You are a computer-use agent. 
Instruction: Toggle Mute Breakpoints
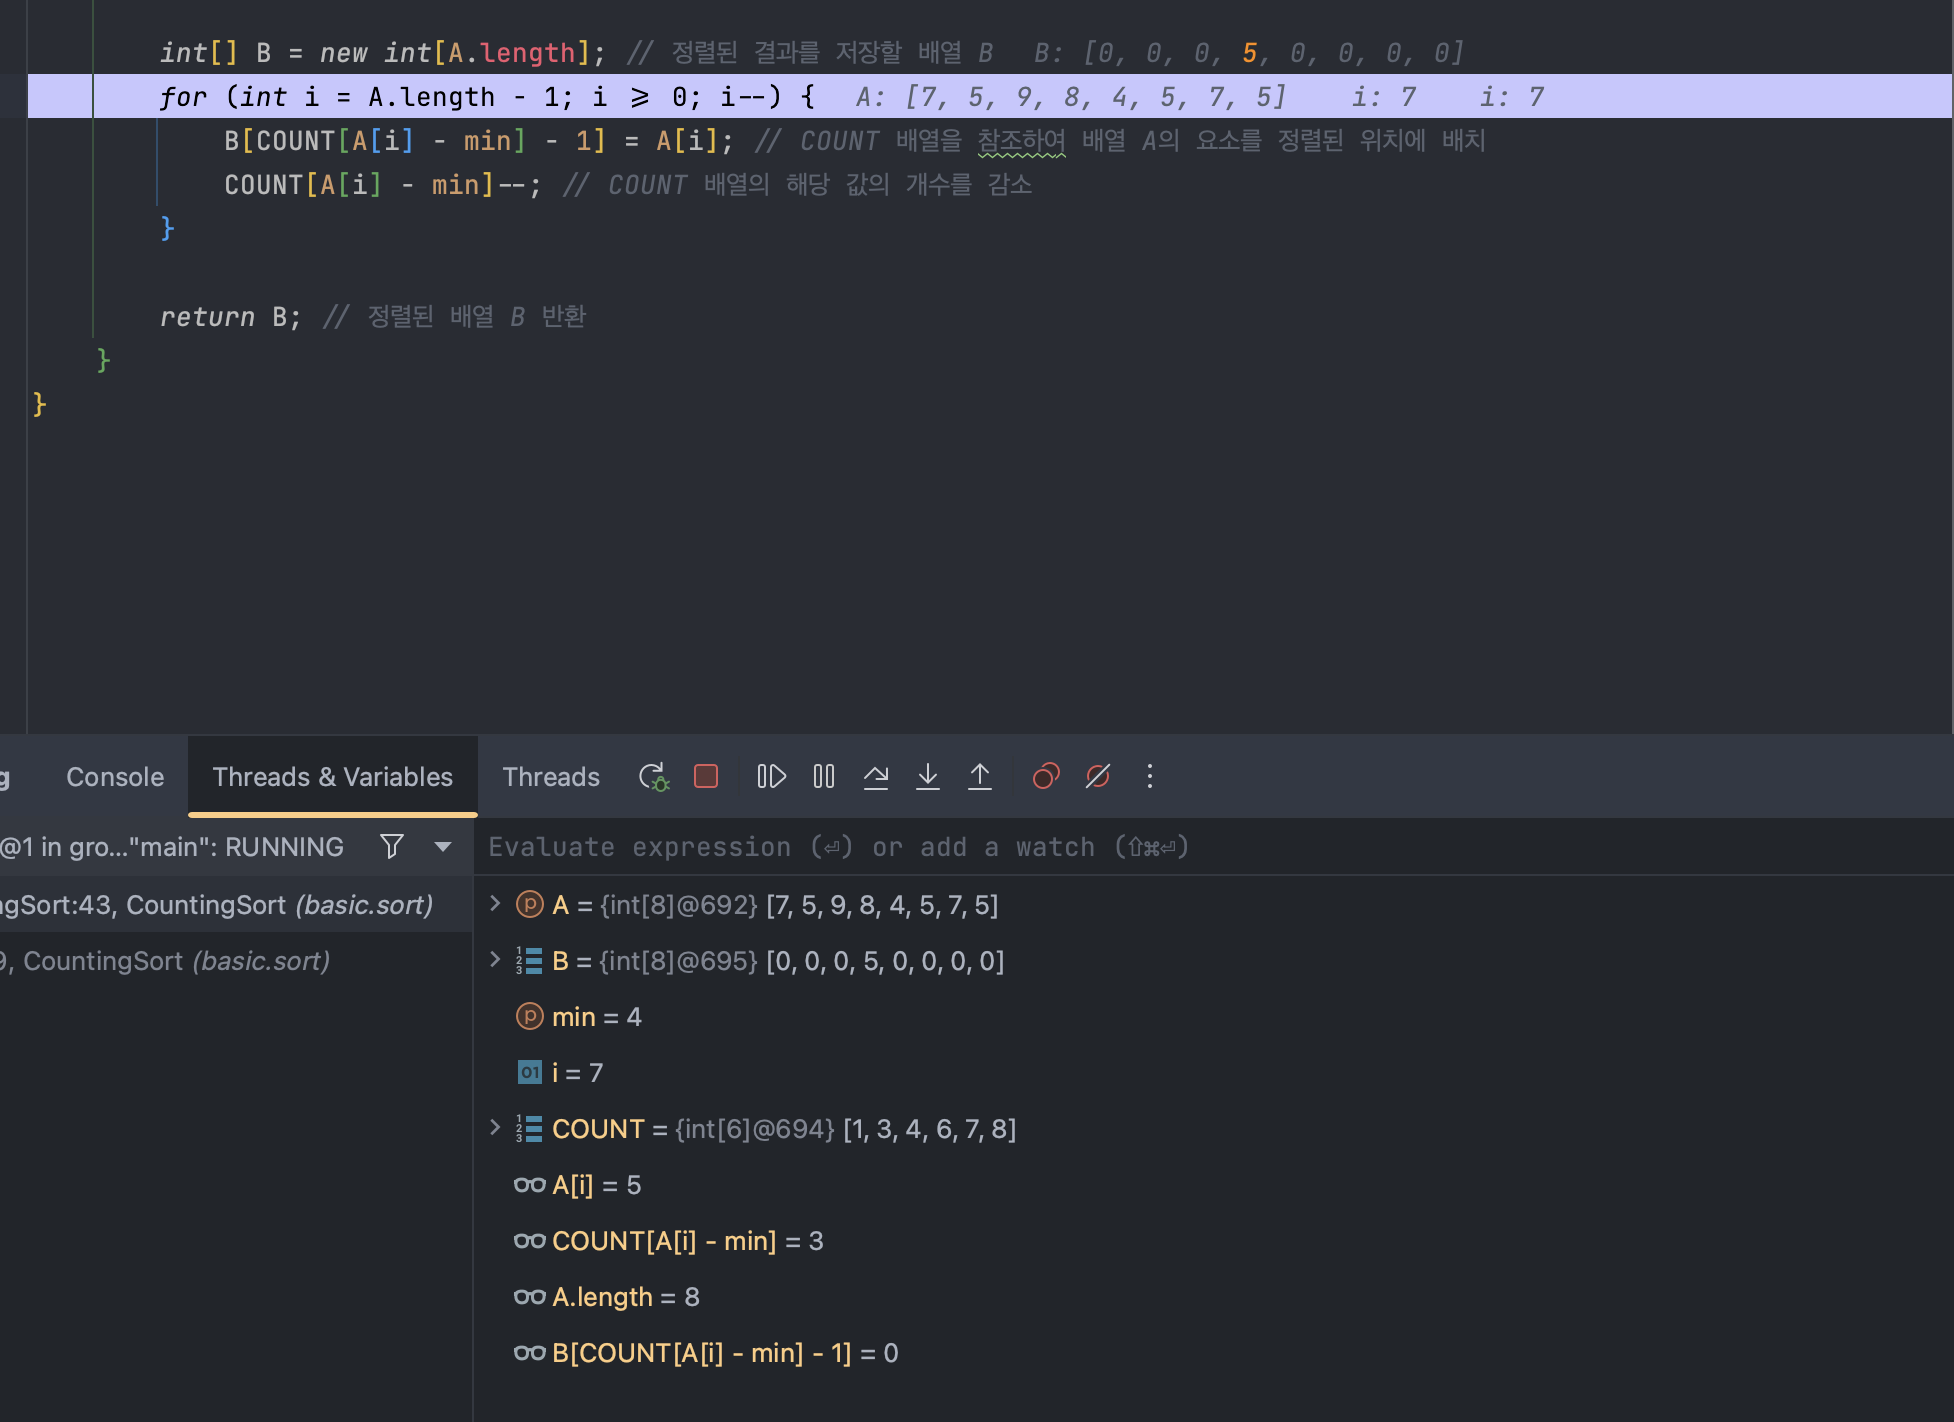pyautogui.click(x=1098, y=777)
